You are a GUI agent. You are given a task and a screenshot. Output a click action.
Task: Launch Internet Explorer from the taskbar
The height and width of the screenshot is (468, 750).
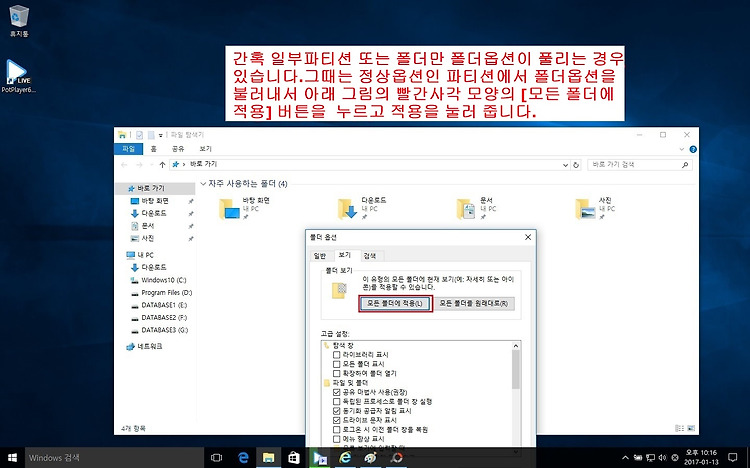pos(345,458)
